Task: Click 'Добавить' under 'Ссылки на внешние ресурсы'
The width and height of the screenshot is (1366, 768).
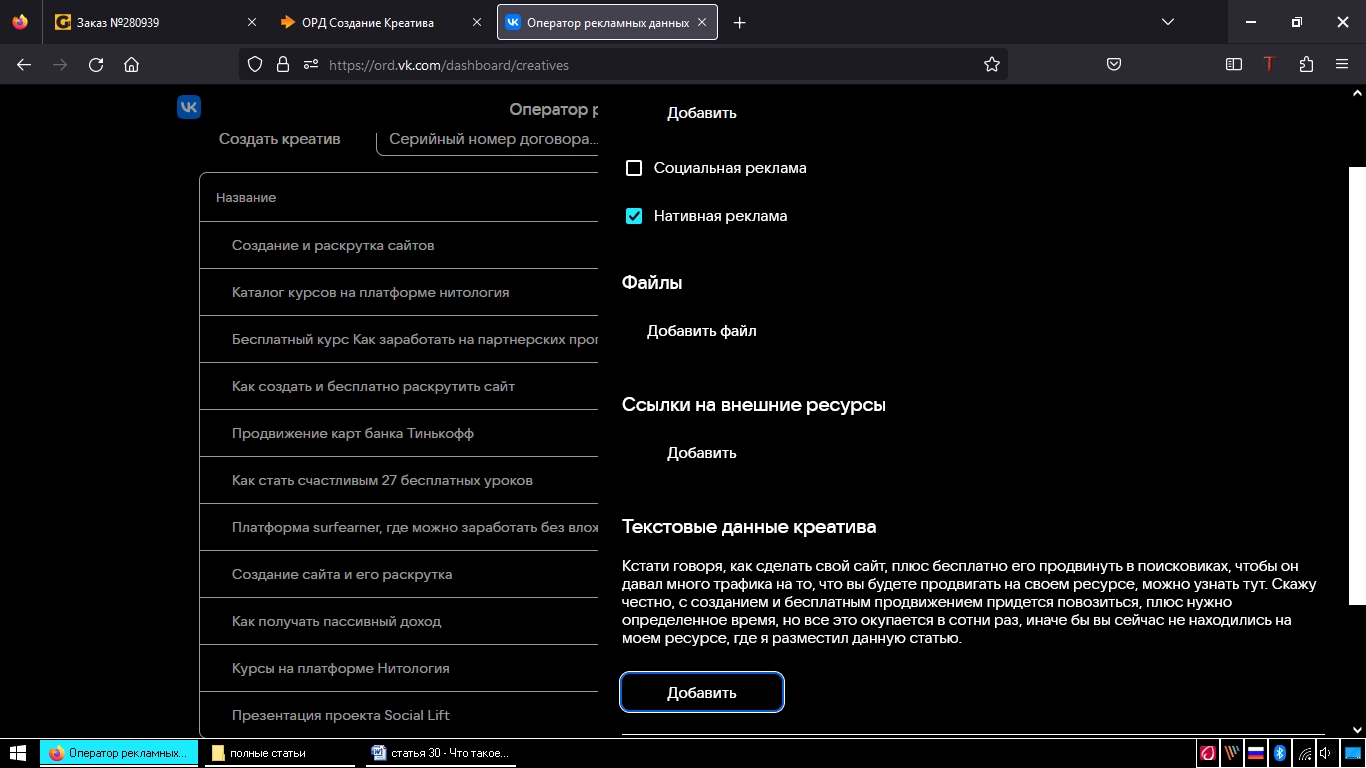Action: pos(702,453)
